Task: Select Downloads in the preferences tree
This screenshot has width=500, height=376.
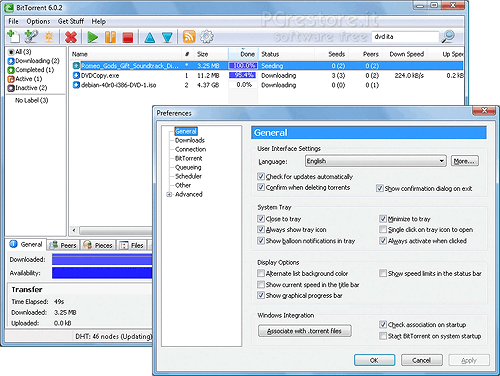Action: pos(190,140)
